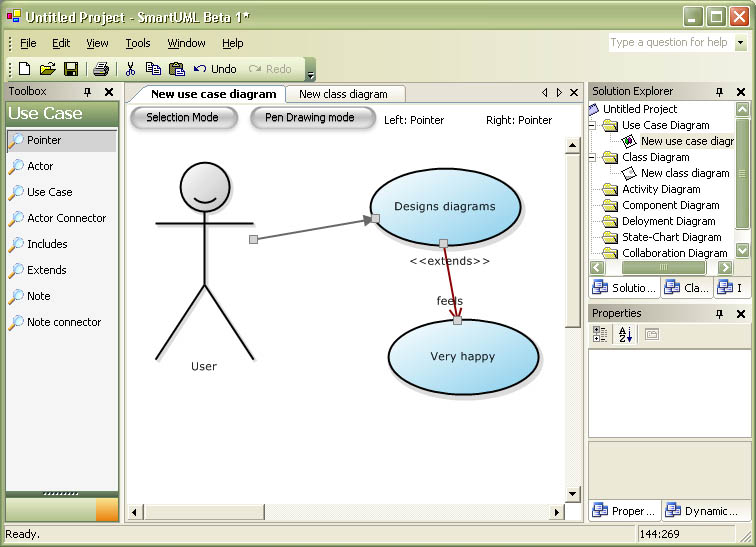Screen dimensions: 756x547
Task: Select the Actor tool in Toolbox
Action: pos(62,166)
